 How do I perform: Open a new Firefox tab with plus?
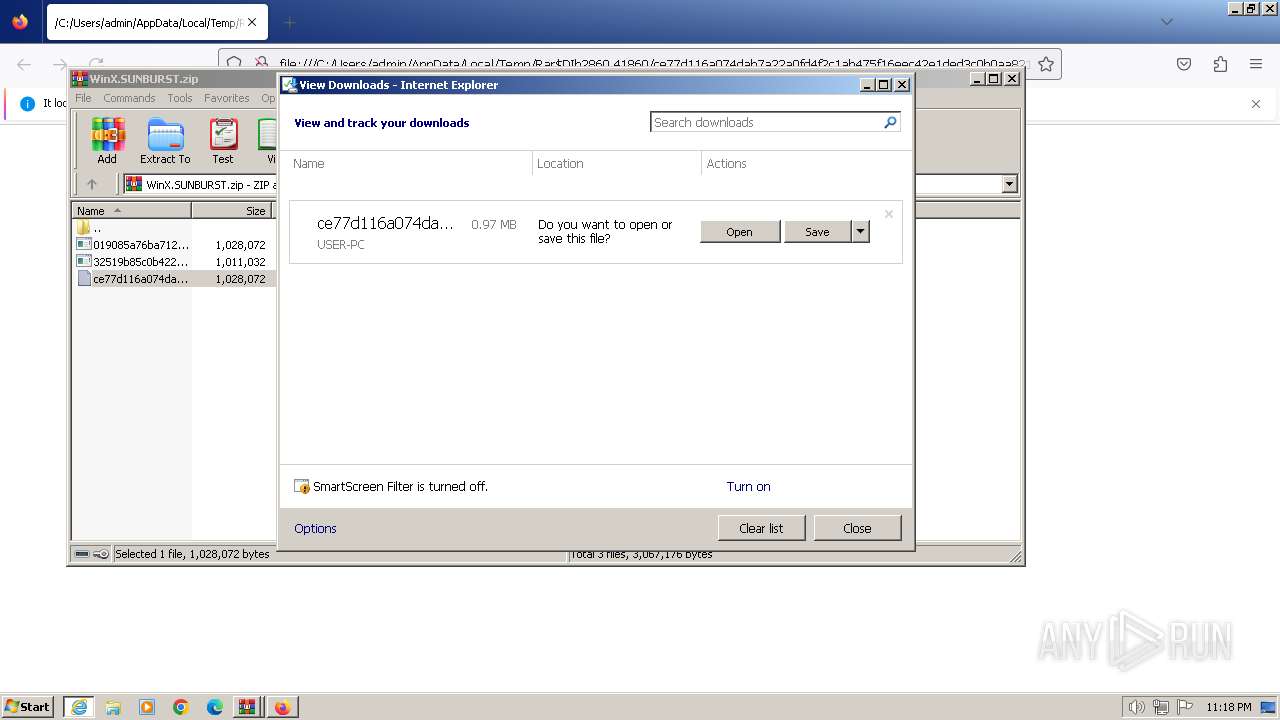click(289, 22)
